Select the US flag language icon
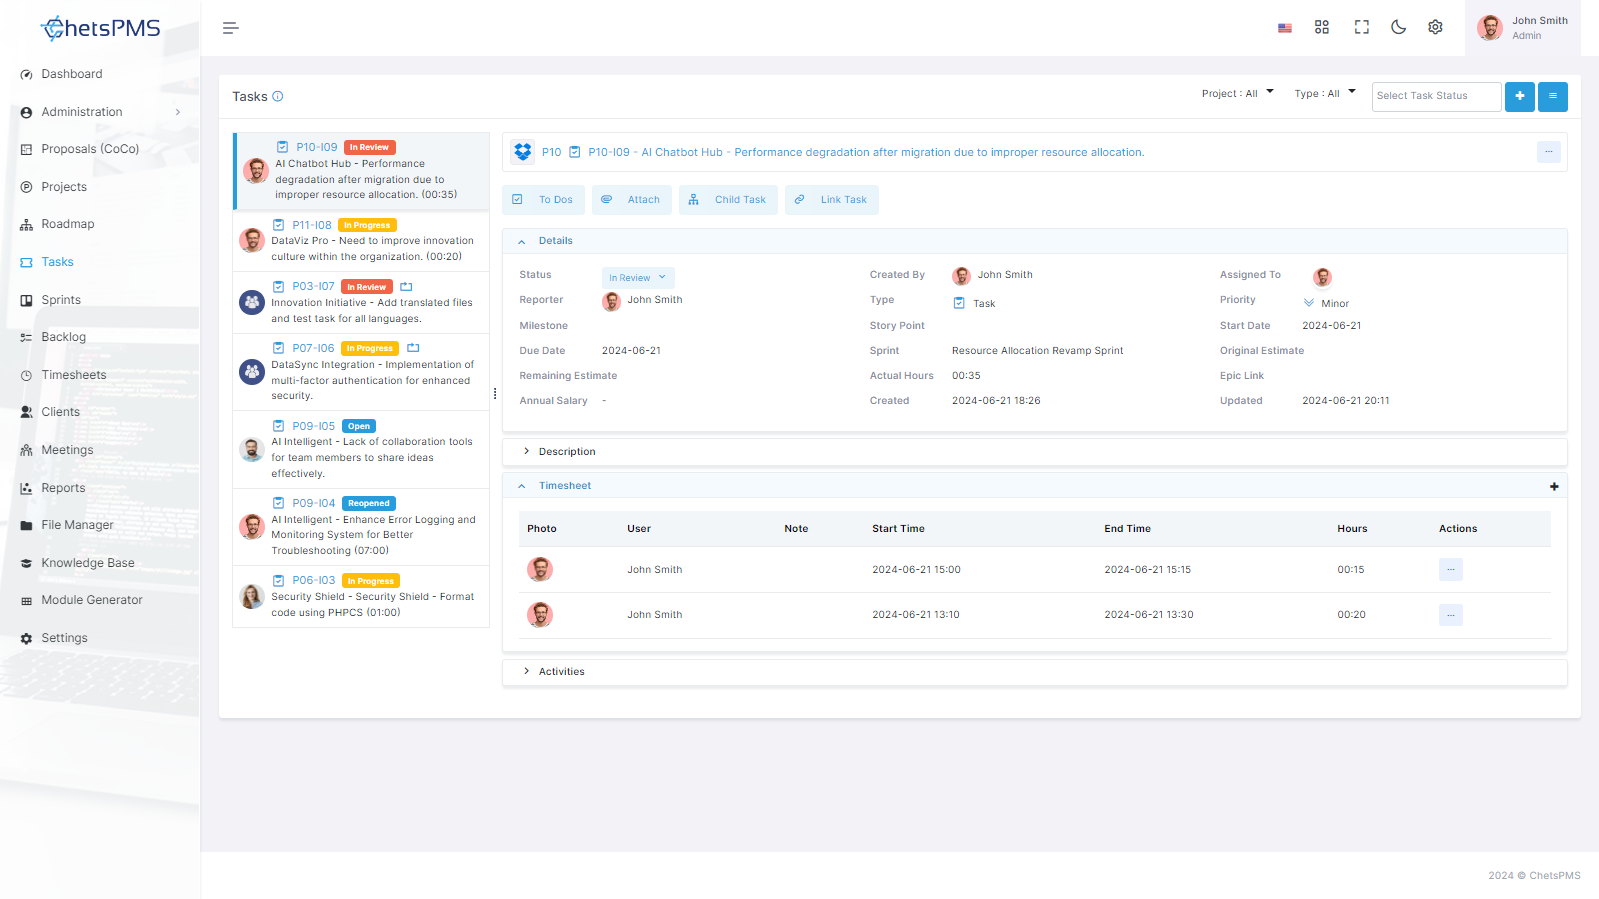This screenshot has width=1599, height=899. [x=1285, y=28]
